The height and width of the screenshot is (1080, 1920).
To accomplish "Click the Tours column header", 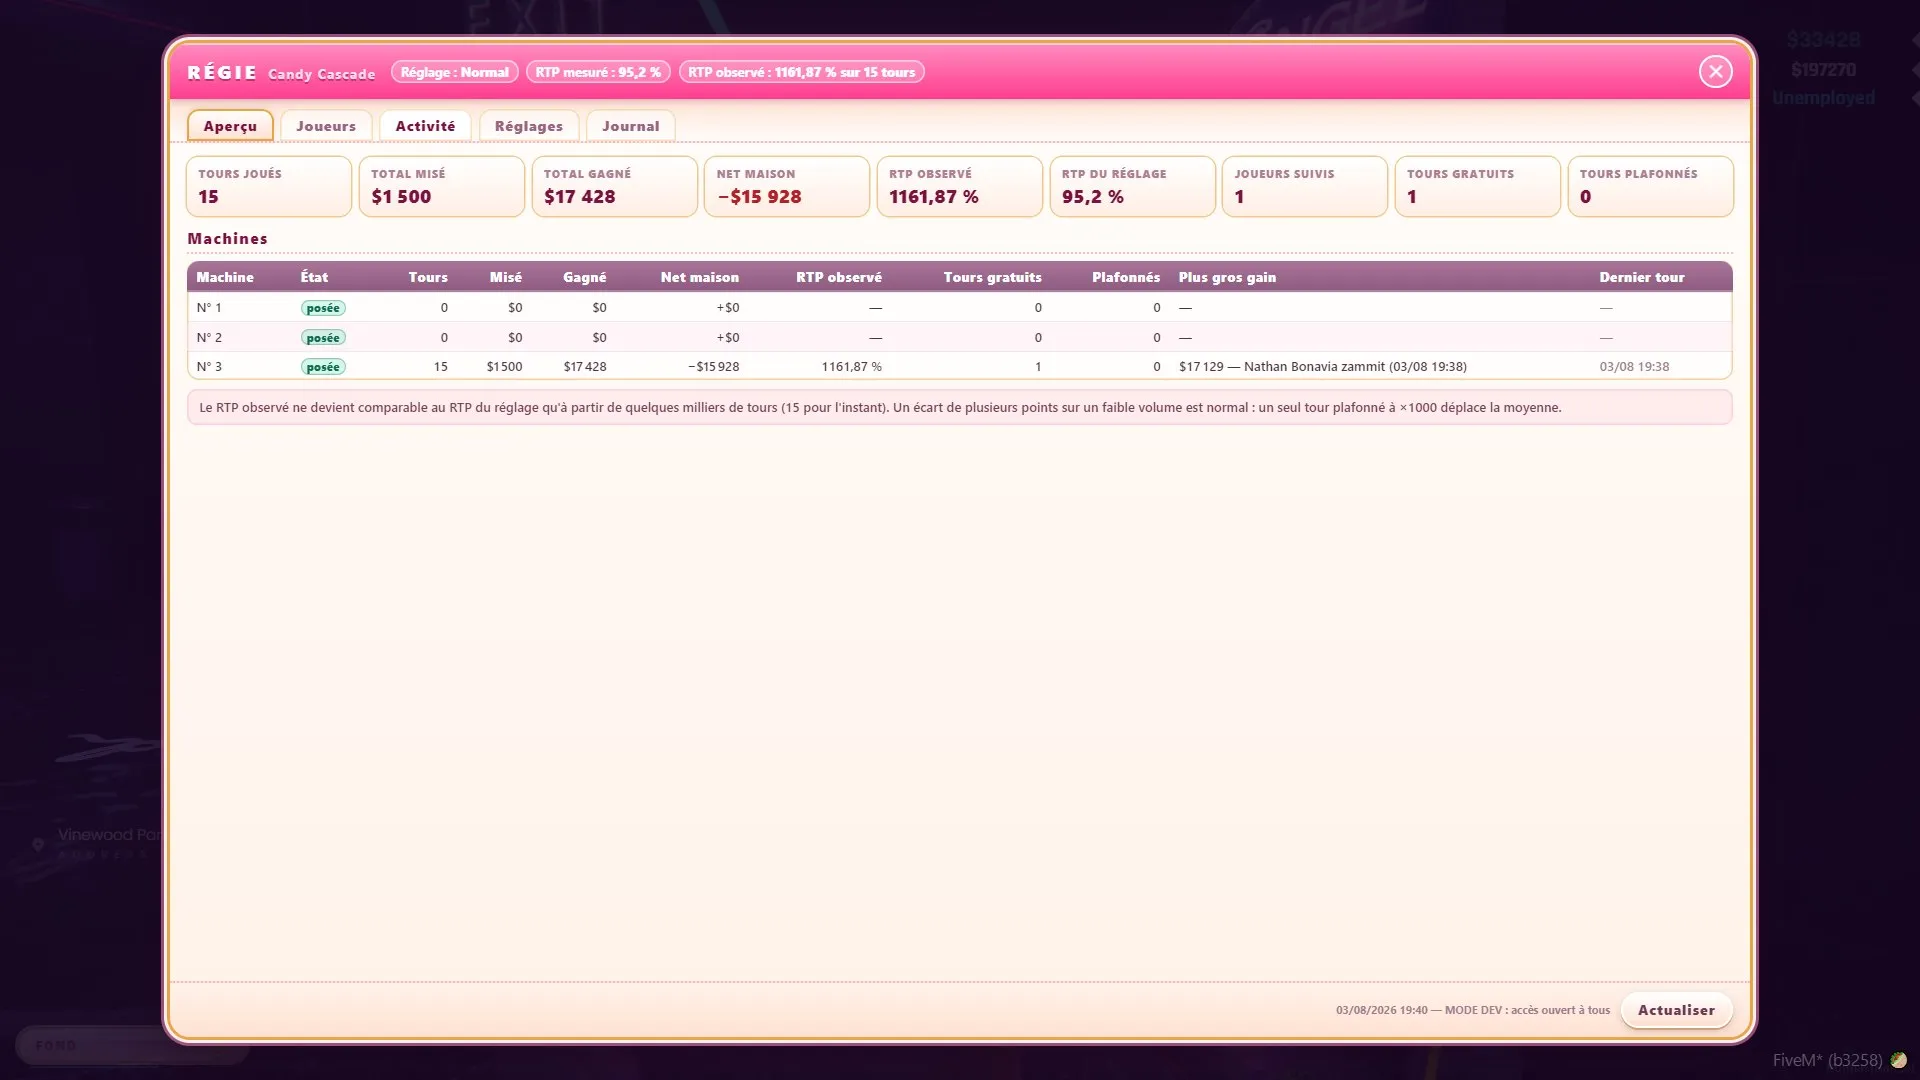I will pos(428,277).
